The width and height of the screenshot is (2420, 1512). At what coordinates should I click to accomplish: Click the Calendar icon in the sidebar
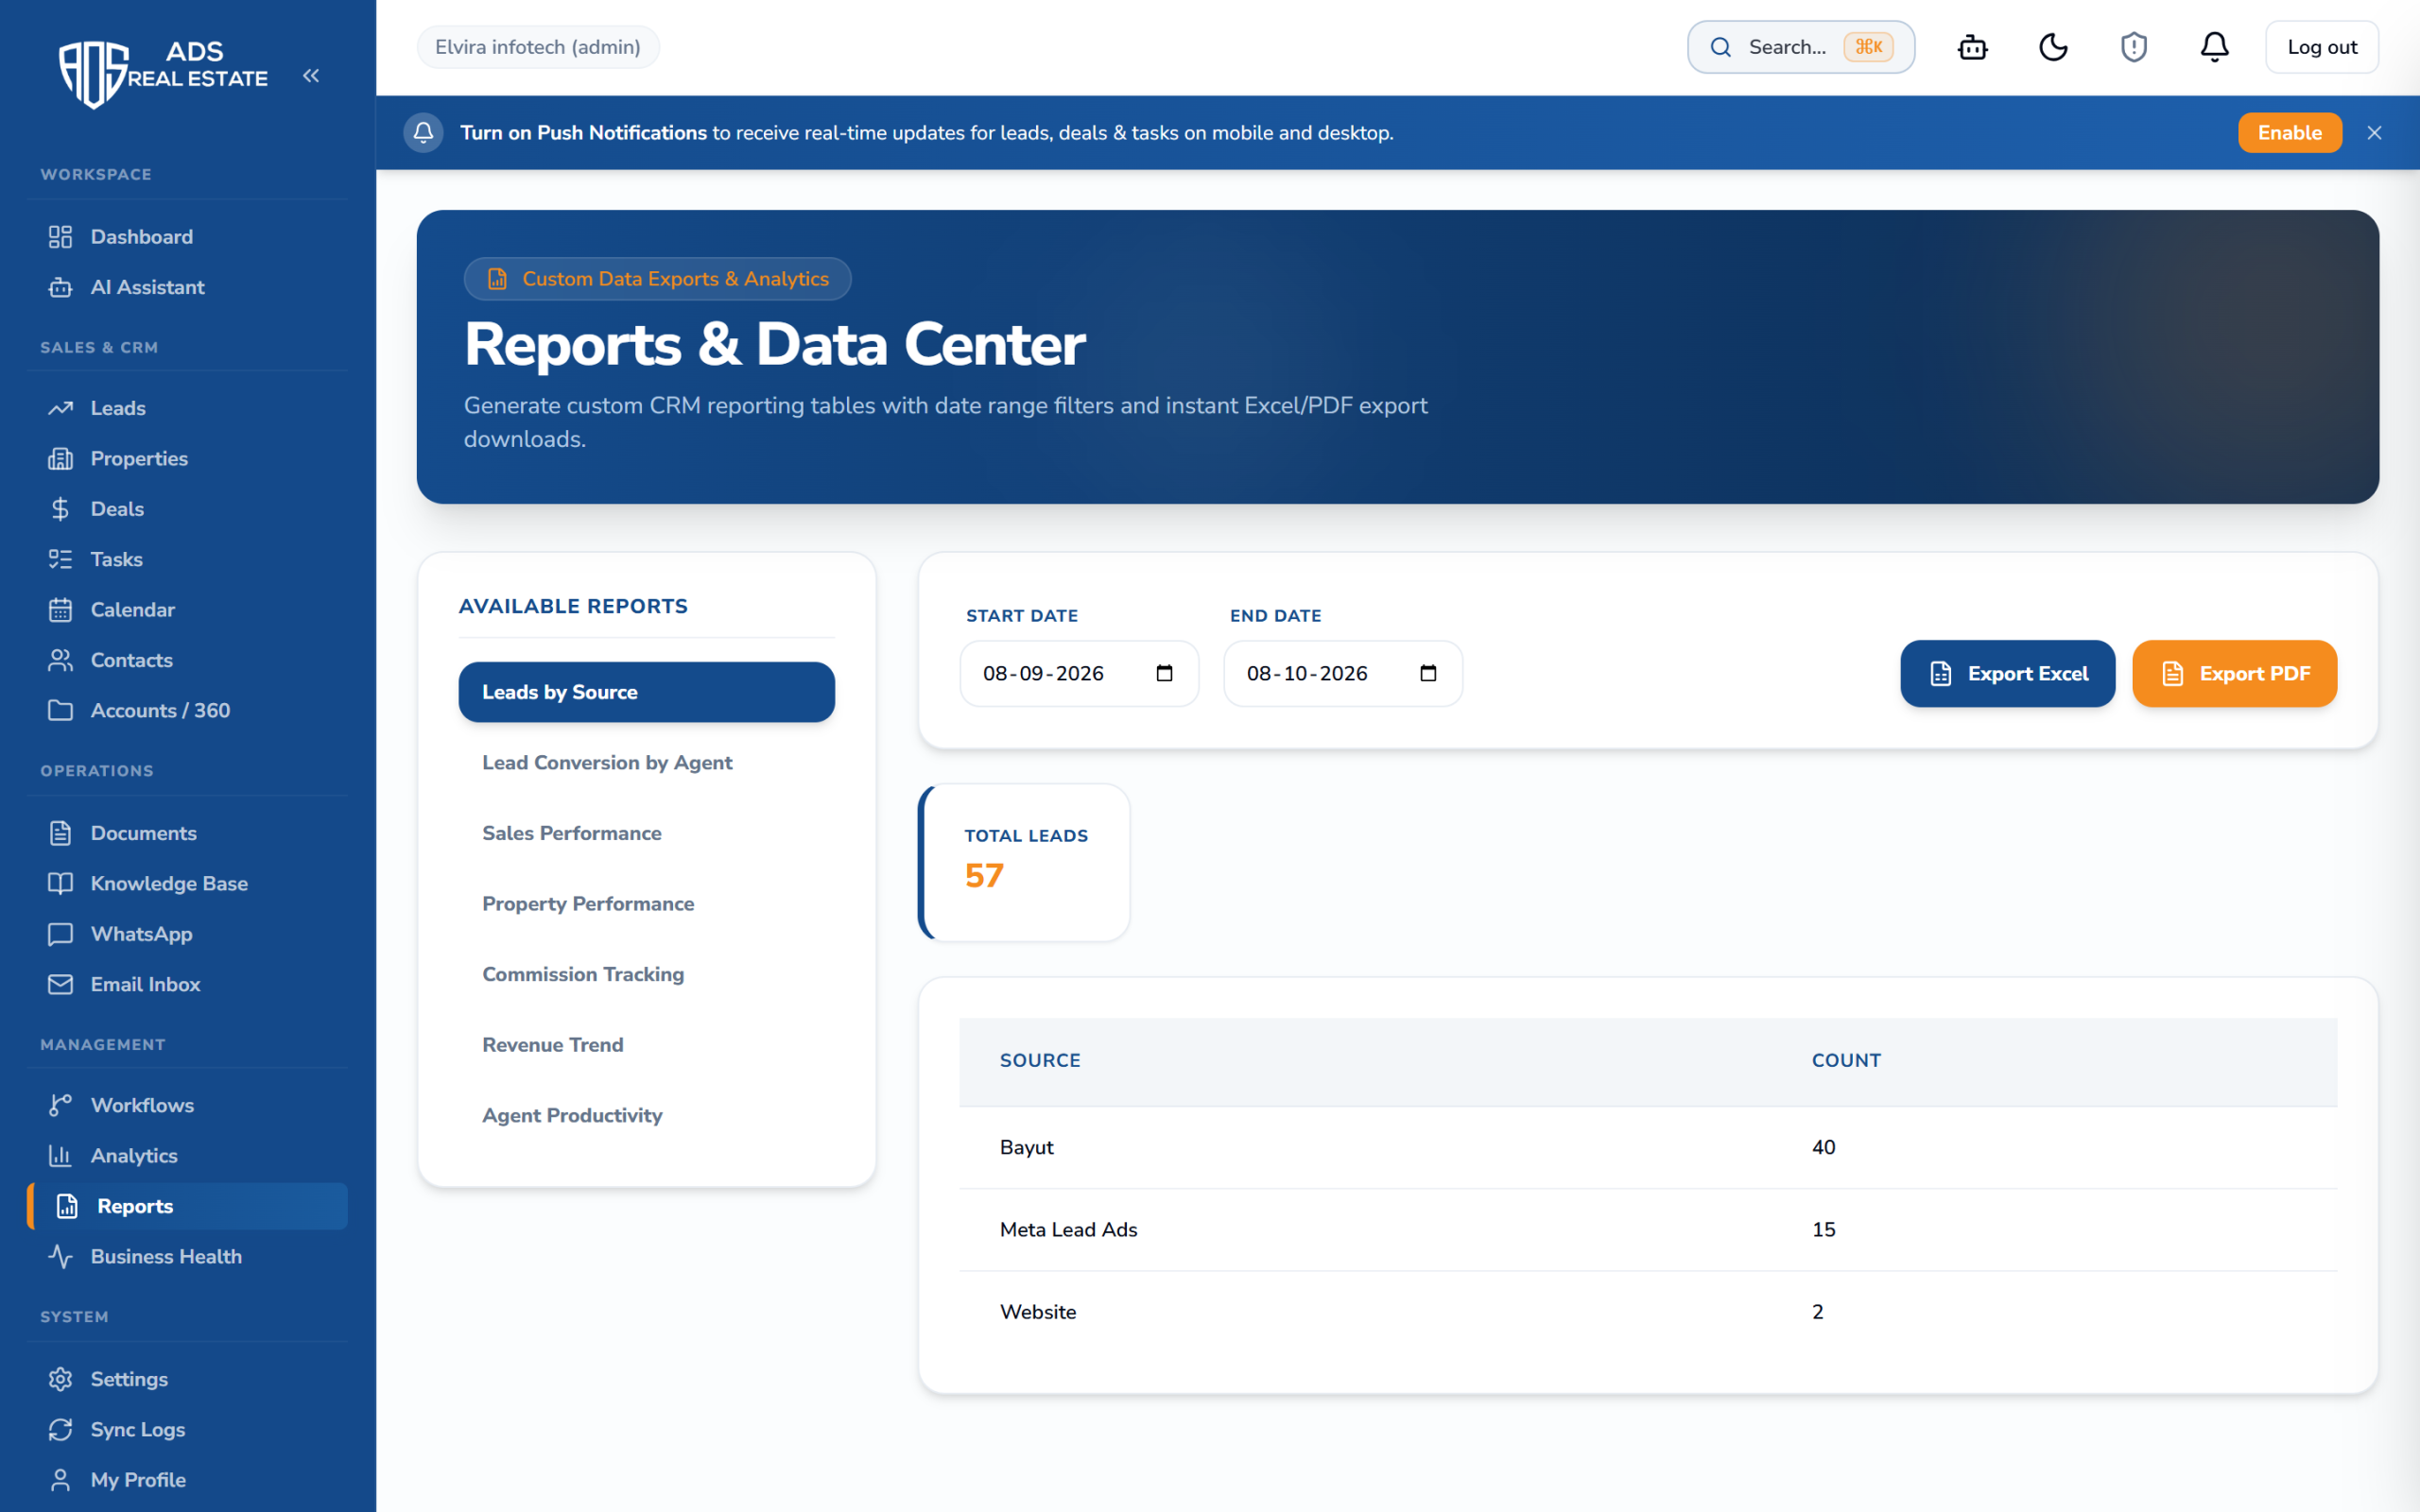tap(60, 610)
